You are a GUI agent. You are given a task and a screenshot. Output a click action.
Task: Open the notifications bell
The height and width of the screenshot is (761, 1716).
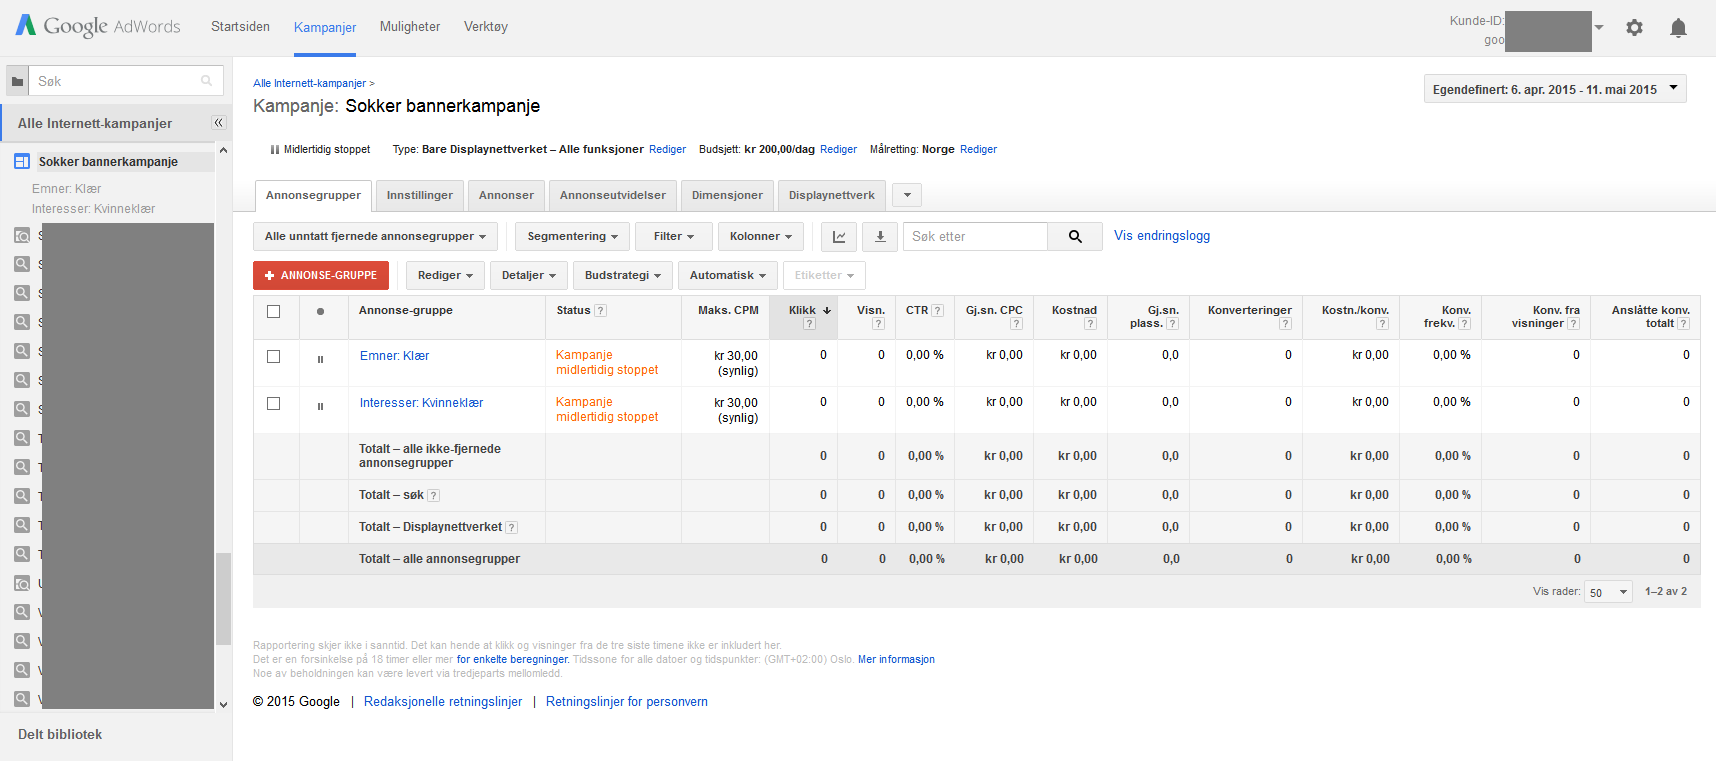point(1678,28)
